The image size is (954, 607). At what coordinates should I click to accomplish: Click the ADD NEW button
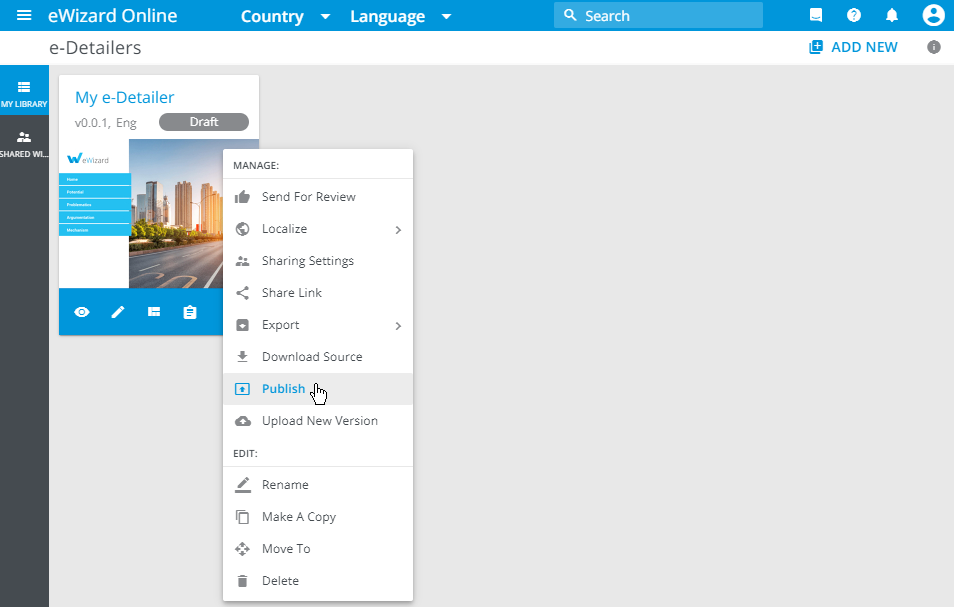coord(853,47)
